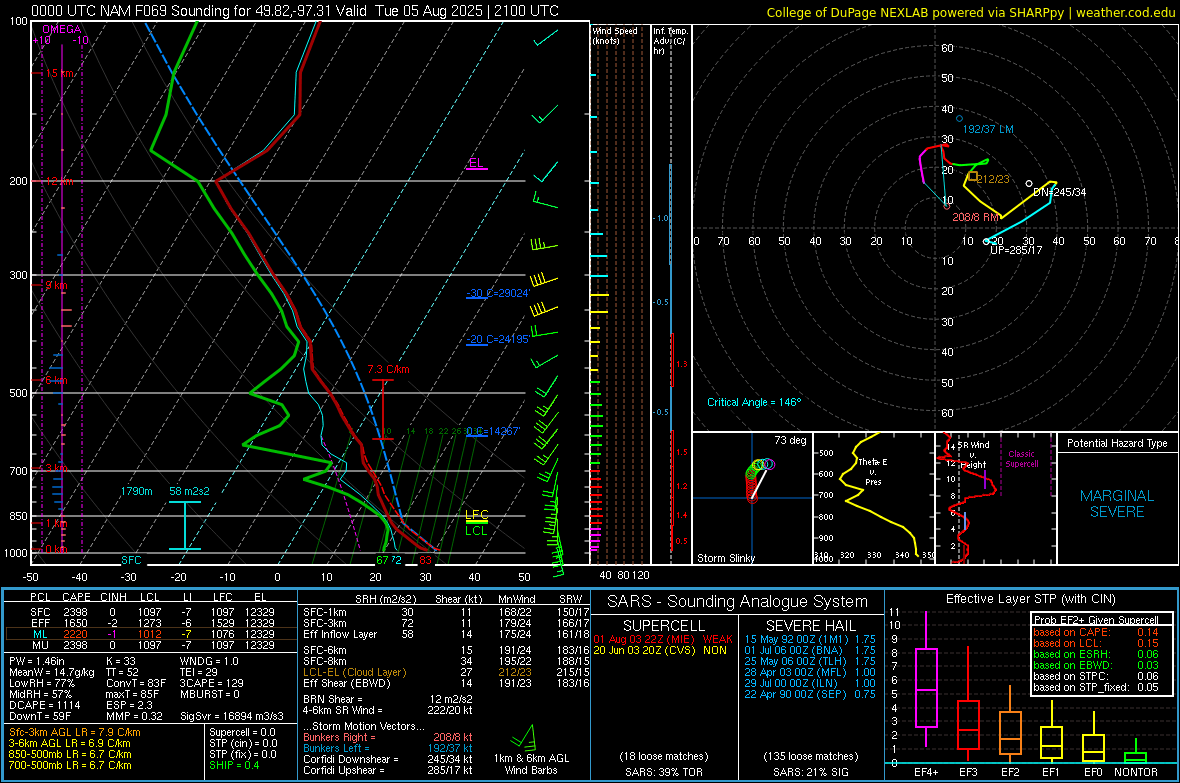
Task: Click the green SHIP = 0.4 value
Action: click(234, 765)
